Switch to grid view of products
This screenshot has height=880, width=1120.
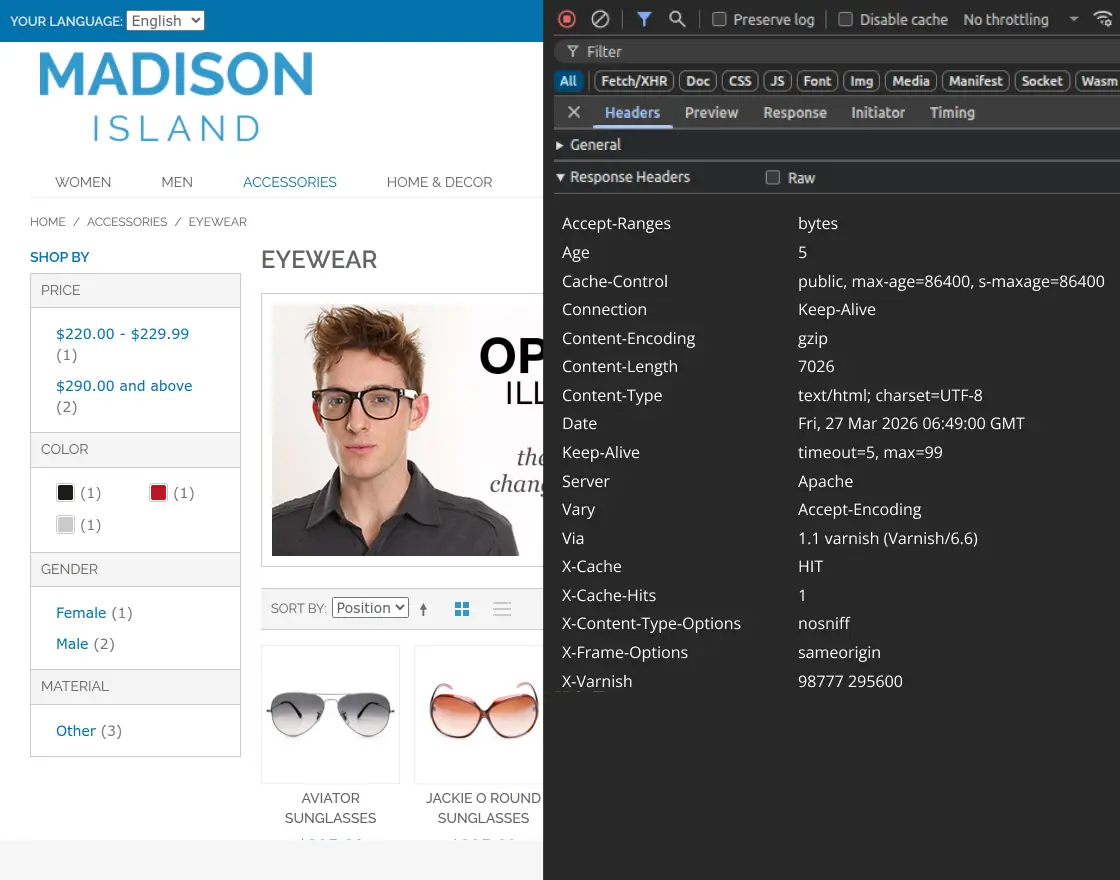[462, 609]
